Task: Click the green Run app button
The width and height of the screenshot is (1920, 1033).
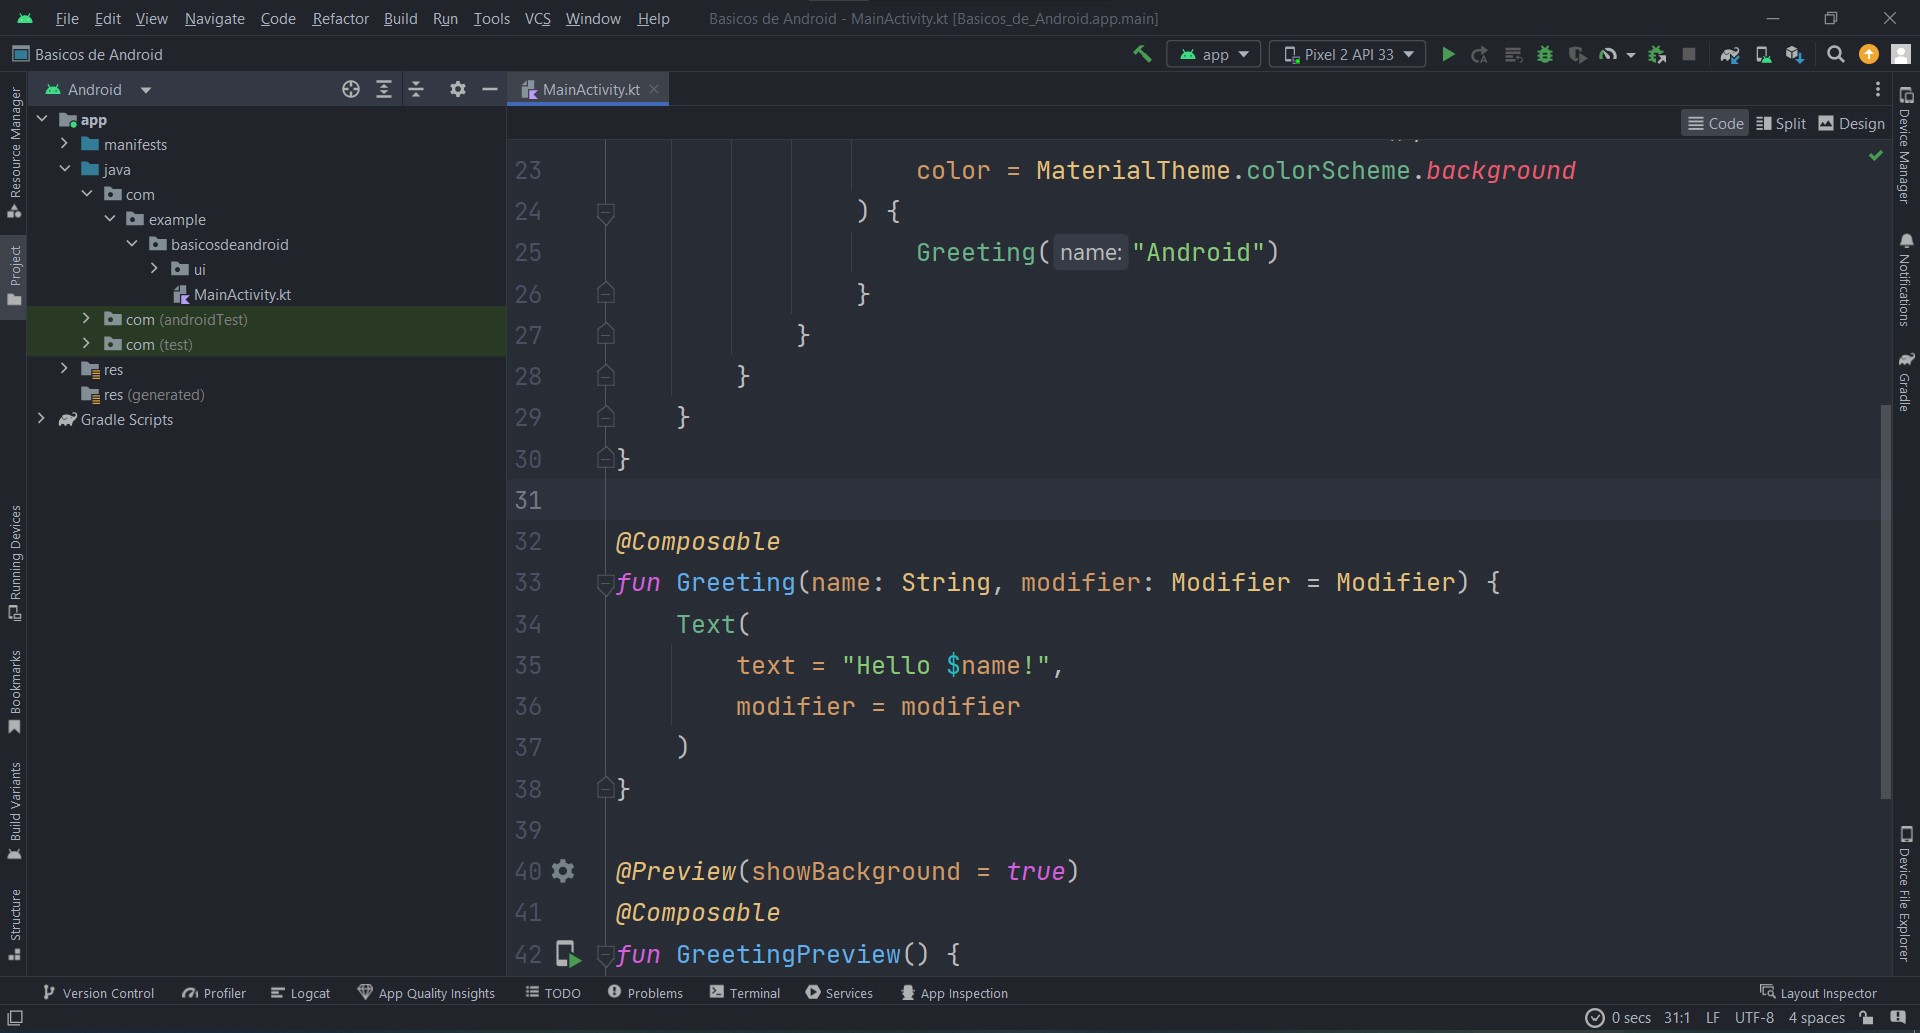Action: click(x=1447, y=54)
